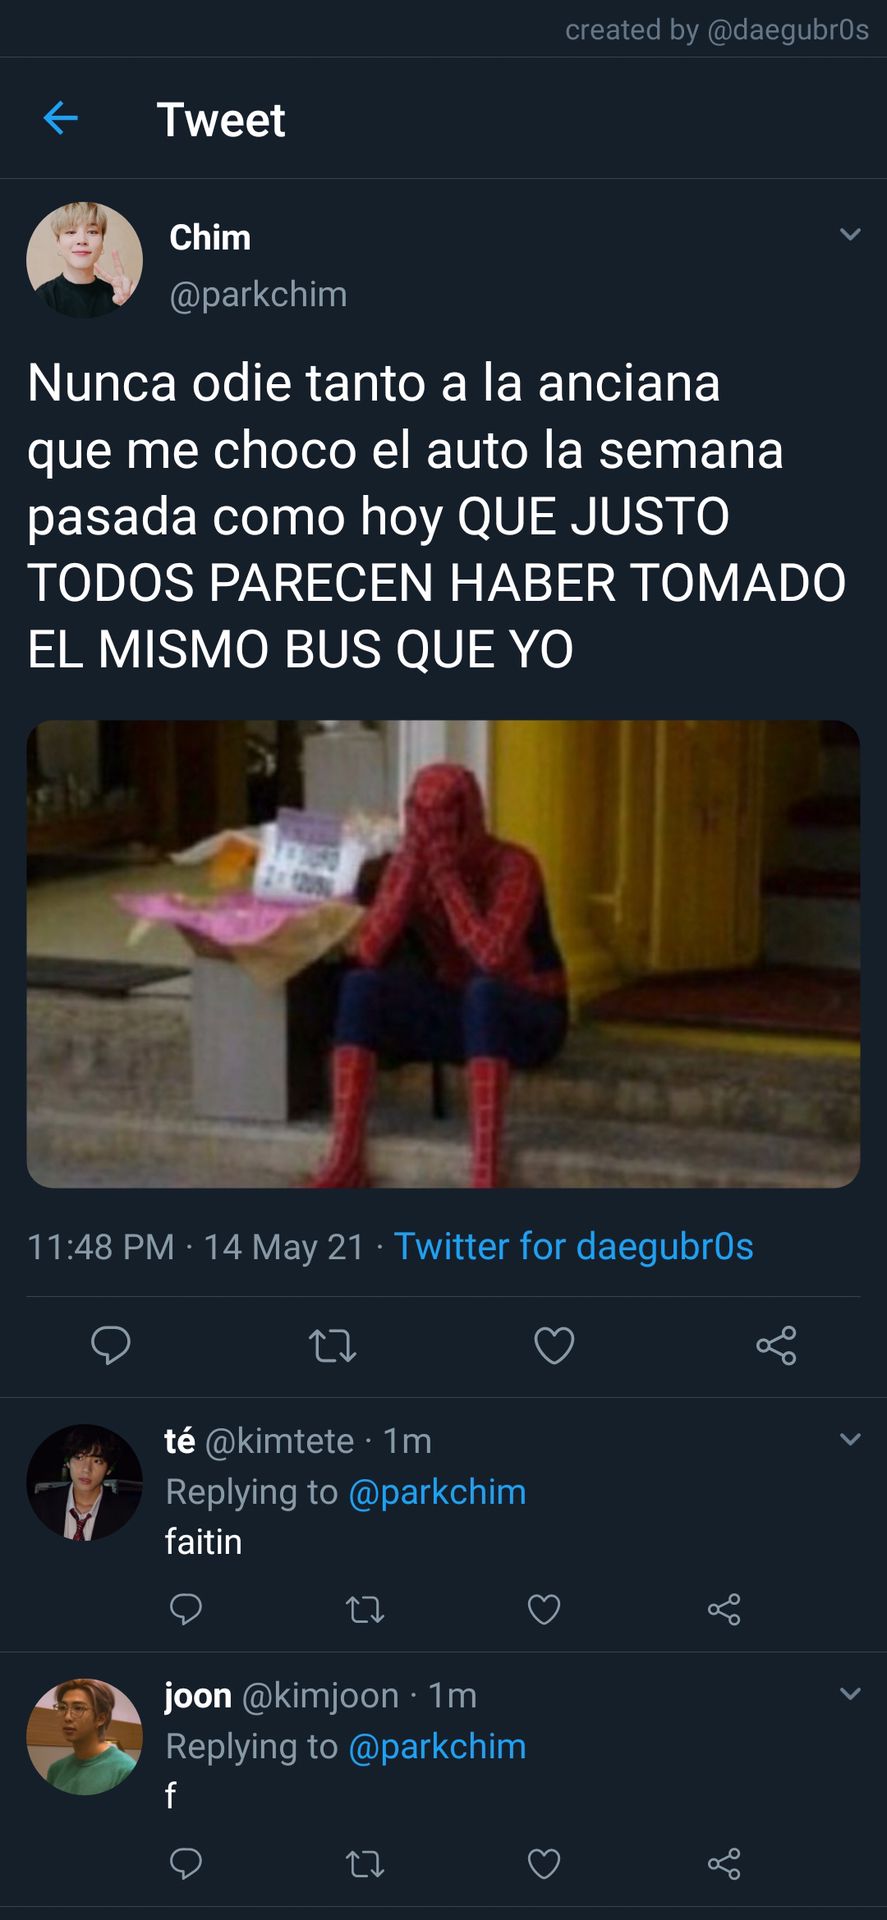Viewport: 887px width, 1920px height.
Task: View the Spider-Man image attachment
Action: (x=443, y=954)
